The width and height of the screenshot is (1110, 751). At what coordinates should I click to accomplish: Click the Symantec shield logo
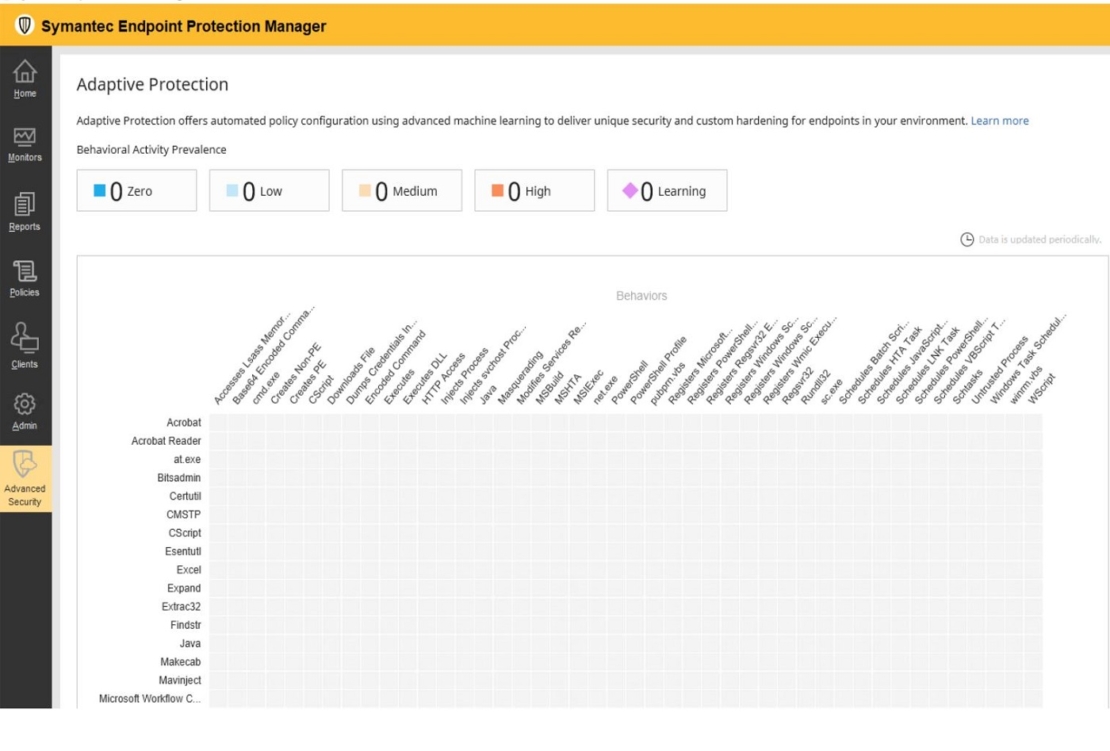25,27
